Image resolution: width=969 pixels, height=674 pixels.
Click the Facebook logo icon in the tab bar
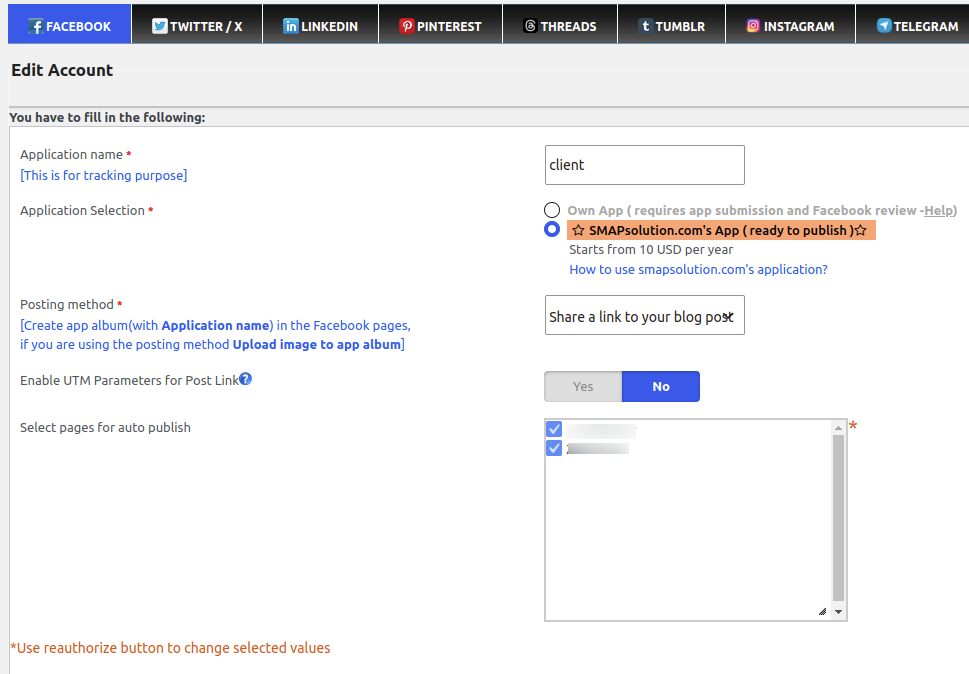click(x=36, y=26)
